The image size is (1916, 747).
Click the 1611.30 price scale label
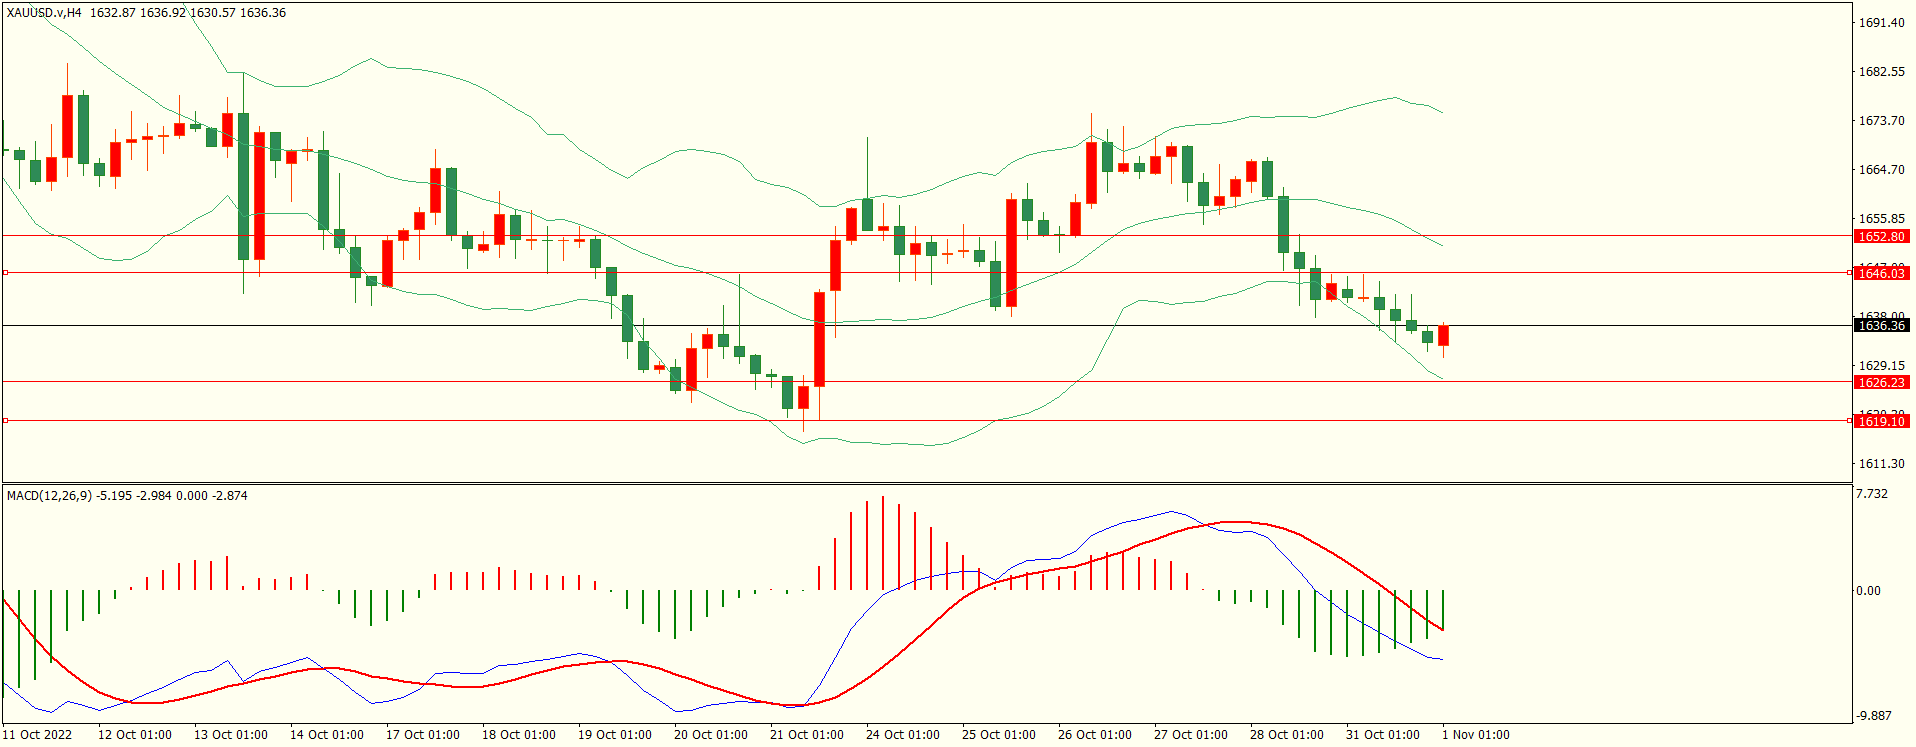pos(1881,464)
